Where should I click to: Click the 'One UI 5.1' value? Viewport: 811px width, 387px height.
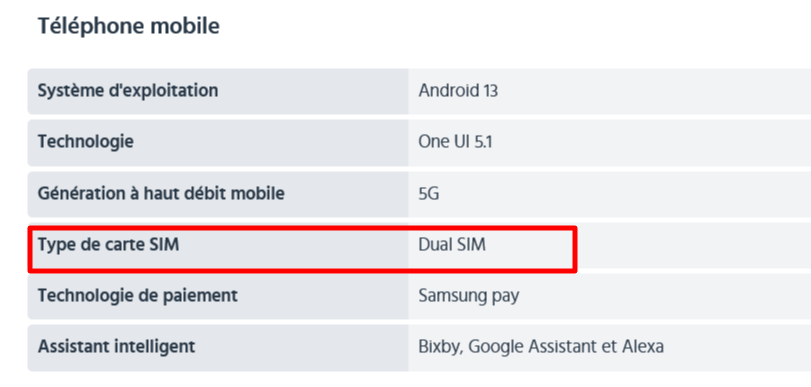click(456, 142)
